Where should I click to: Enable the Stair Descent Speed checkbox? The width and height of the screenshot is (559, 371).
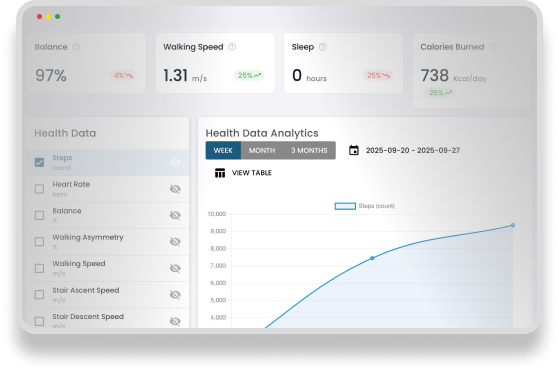40,321
